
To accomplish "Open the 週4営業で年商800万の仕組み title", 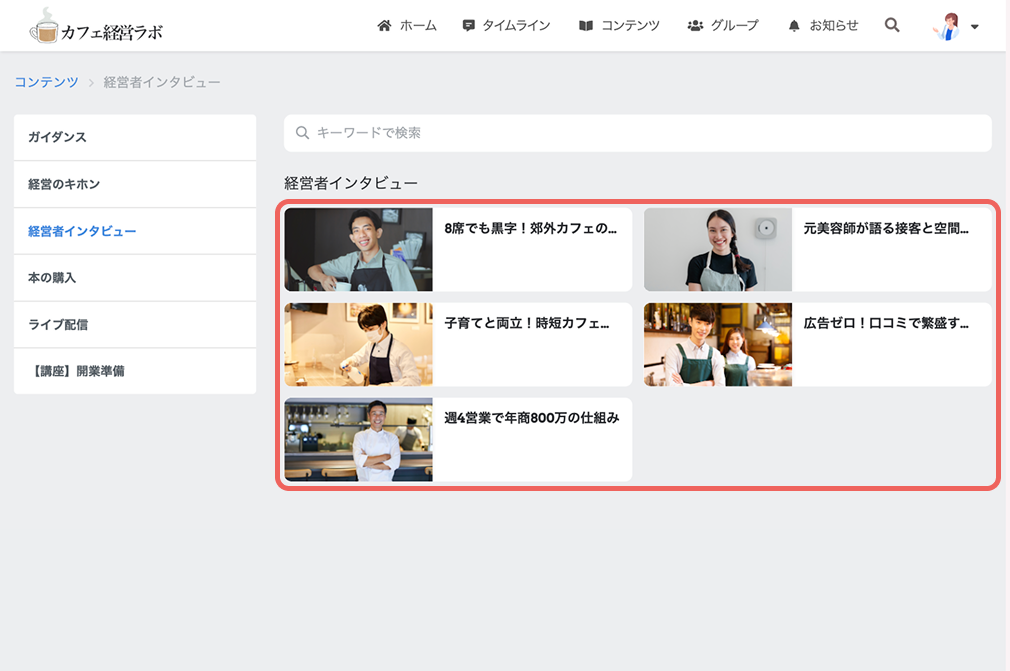I will point(531,418).
